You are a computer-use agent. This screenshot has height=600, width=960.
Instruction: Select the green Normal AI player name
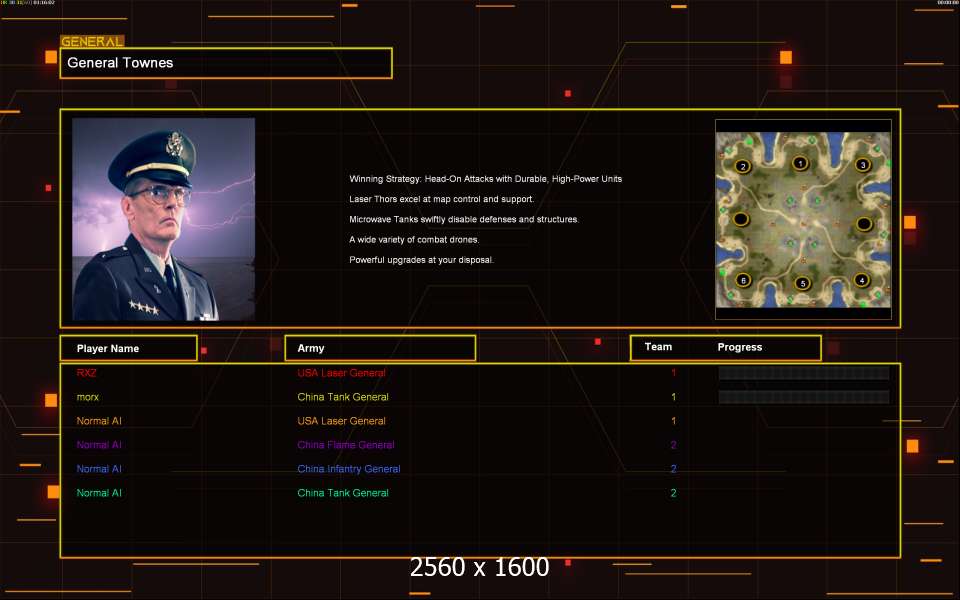coord(99,493)
